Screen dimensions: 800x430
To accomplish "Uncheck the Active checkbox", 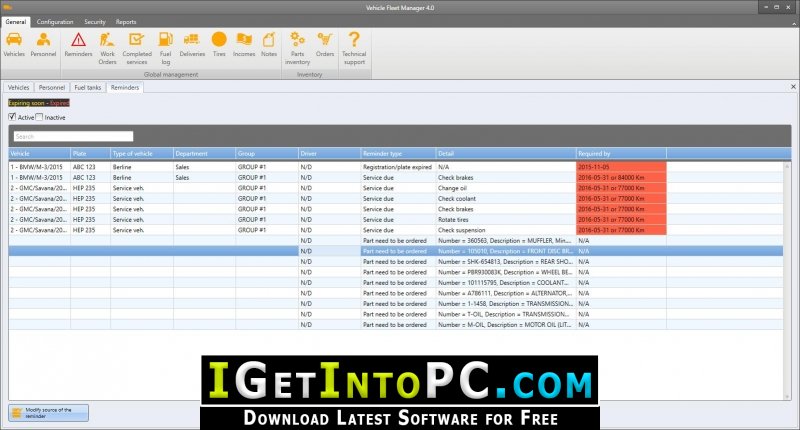I will [12, 117].
